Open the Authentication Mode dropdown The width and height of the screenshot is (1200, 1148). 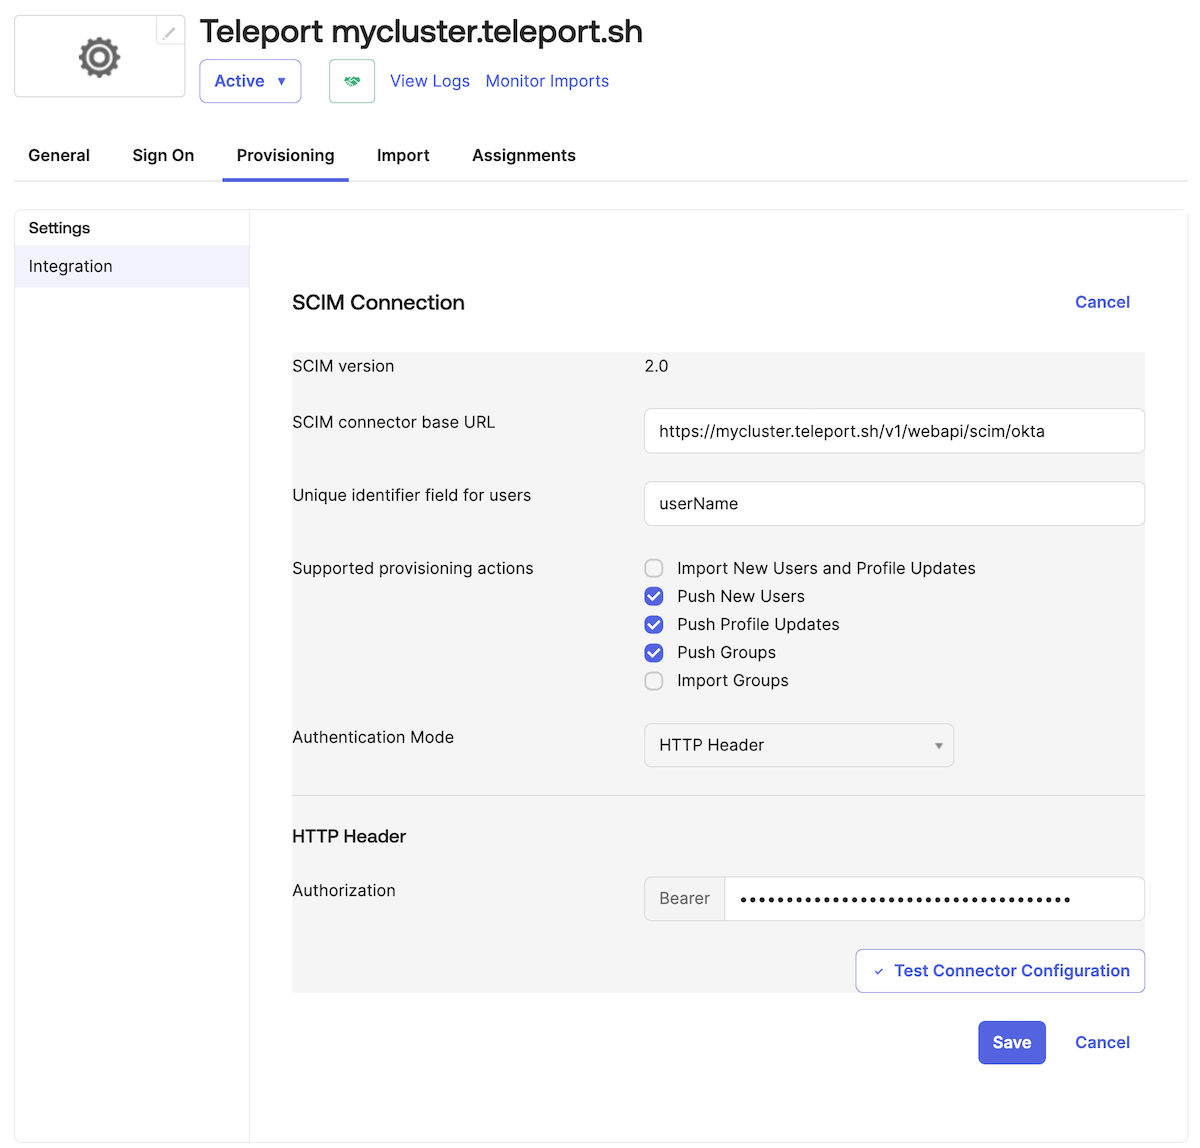[x=798, y=745]
